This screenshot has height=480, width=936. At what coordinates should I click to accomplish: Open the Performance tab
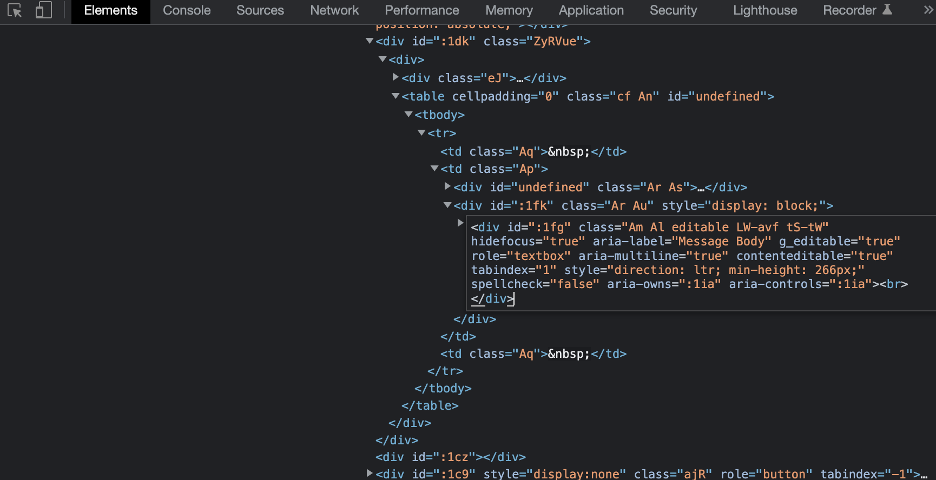[422, 10]
